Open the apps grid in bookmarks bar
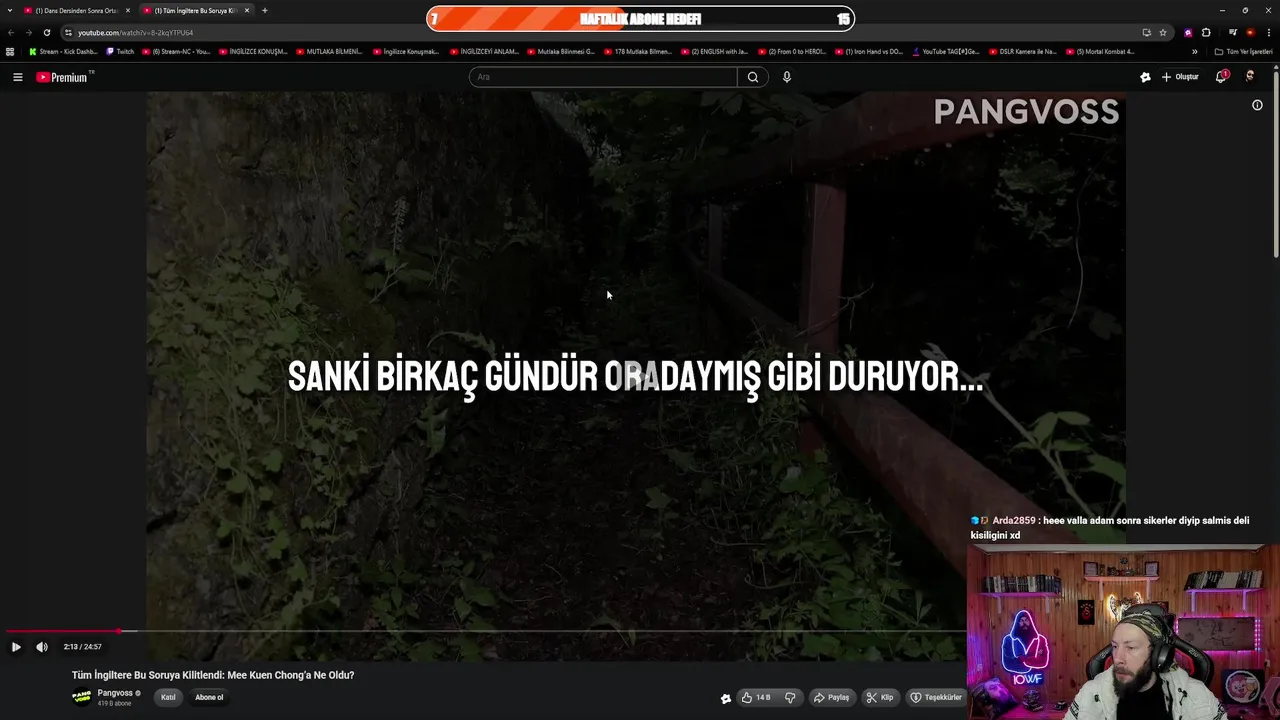Viewport: 1280px width, 720px height. coord(10,51)
